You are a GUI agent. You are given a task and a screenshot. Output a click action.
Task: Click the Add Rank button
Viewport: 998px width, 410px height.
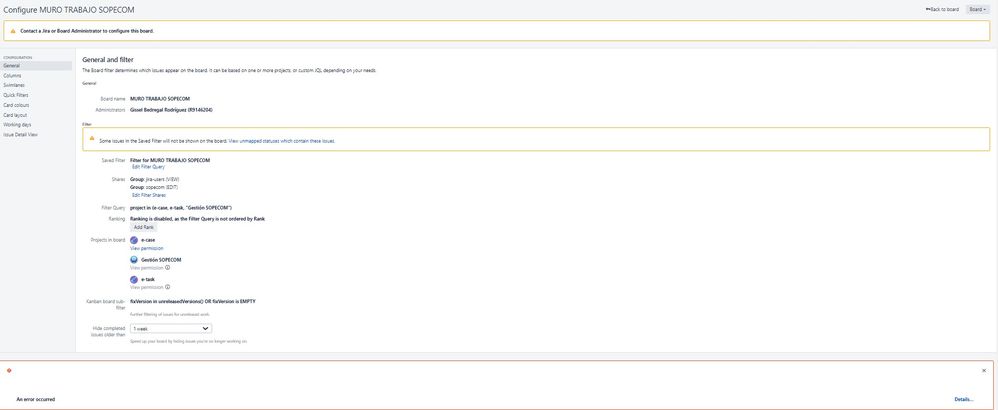143,227
